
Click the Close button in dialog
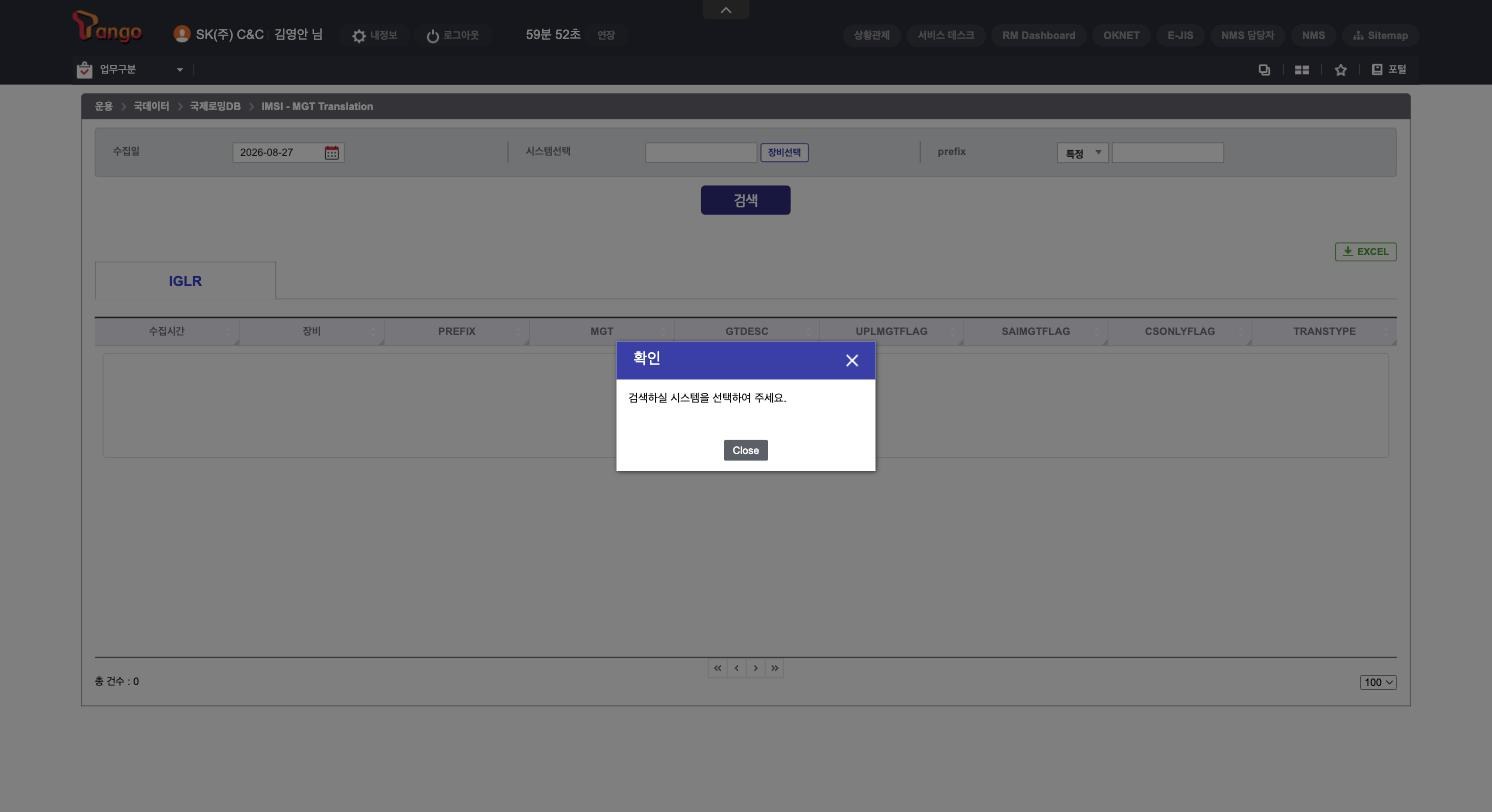(746, 450)
